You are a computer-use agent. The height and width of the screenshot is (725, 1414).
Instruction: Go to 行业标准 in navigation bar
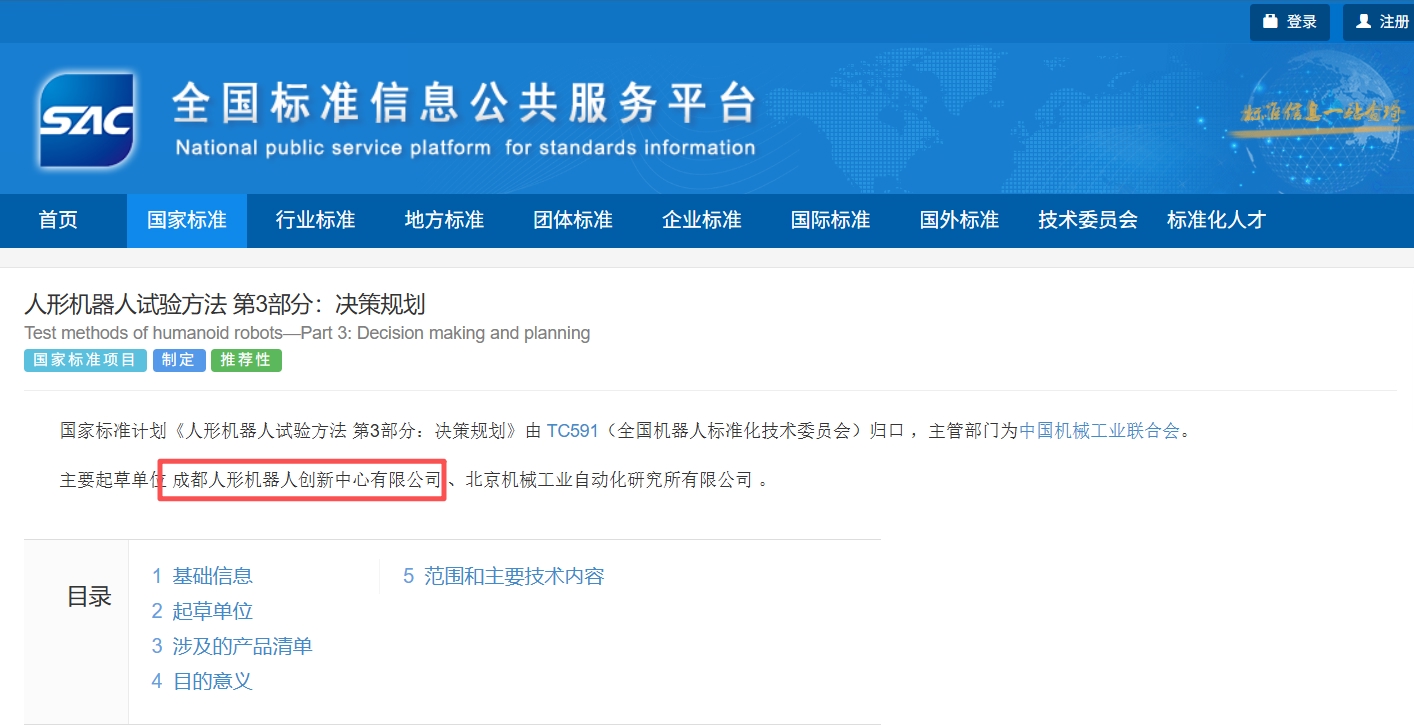click(x=315, y=220)
